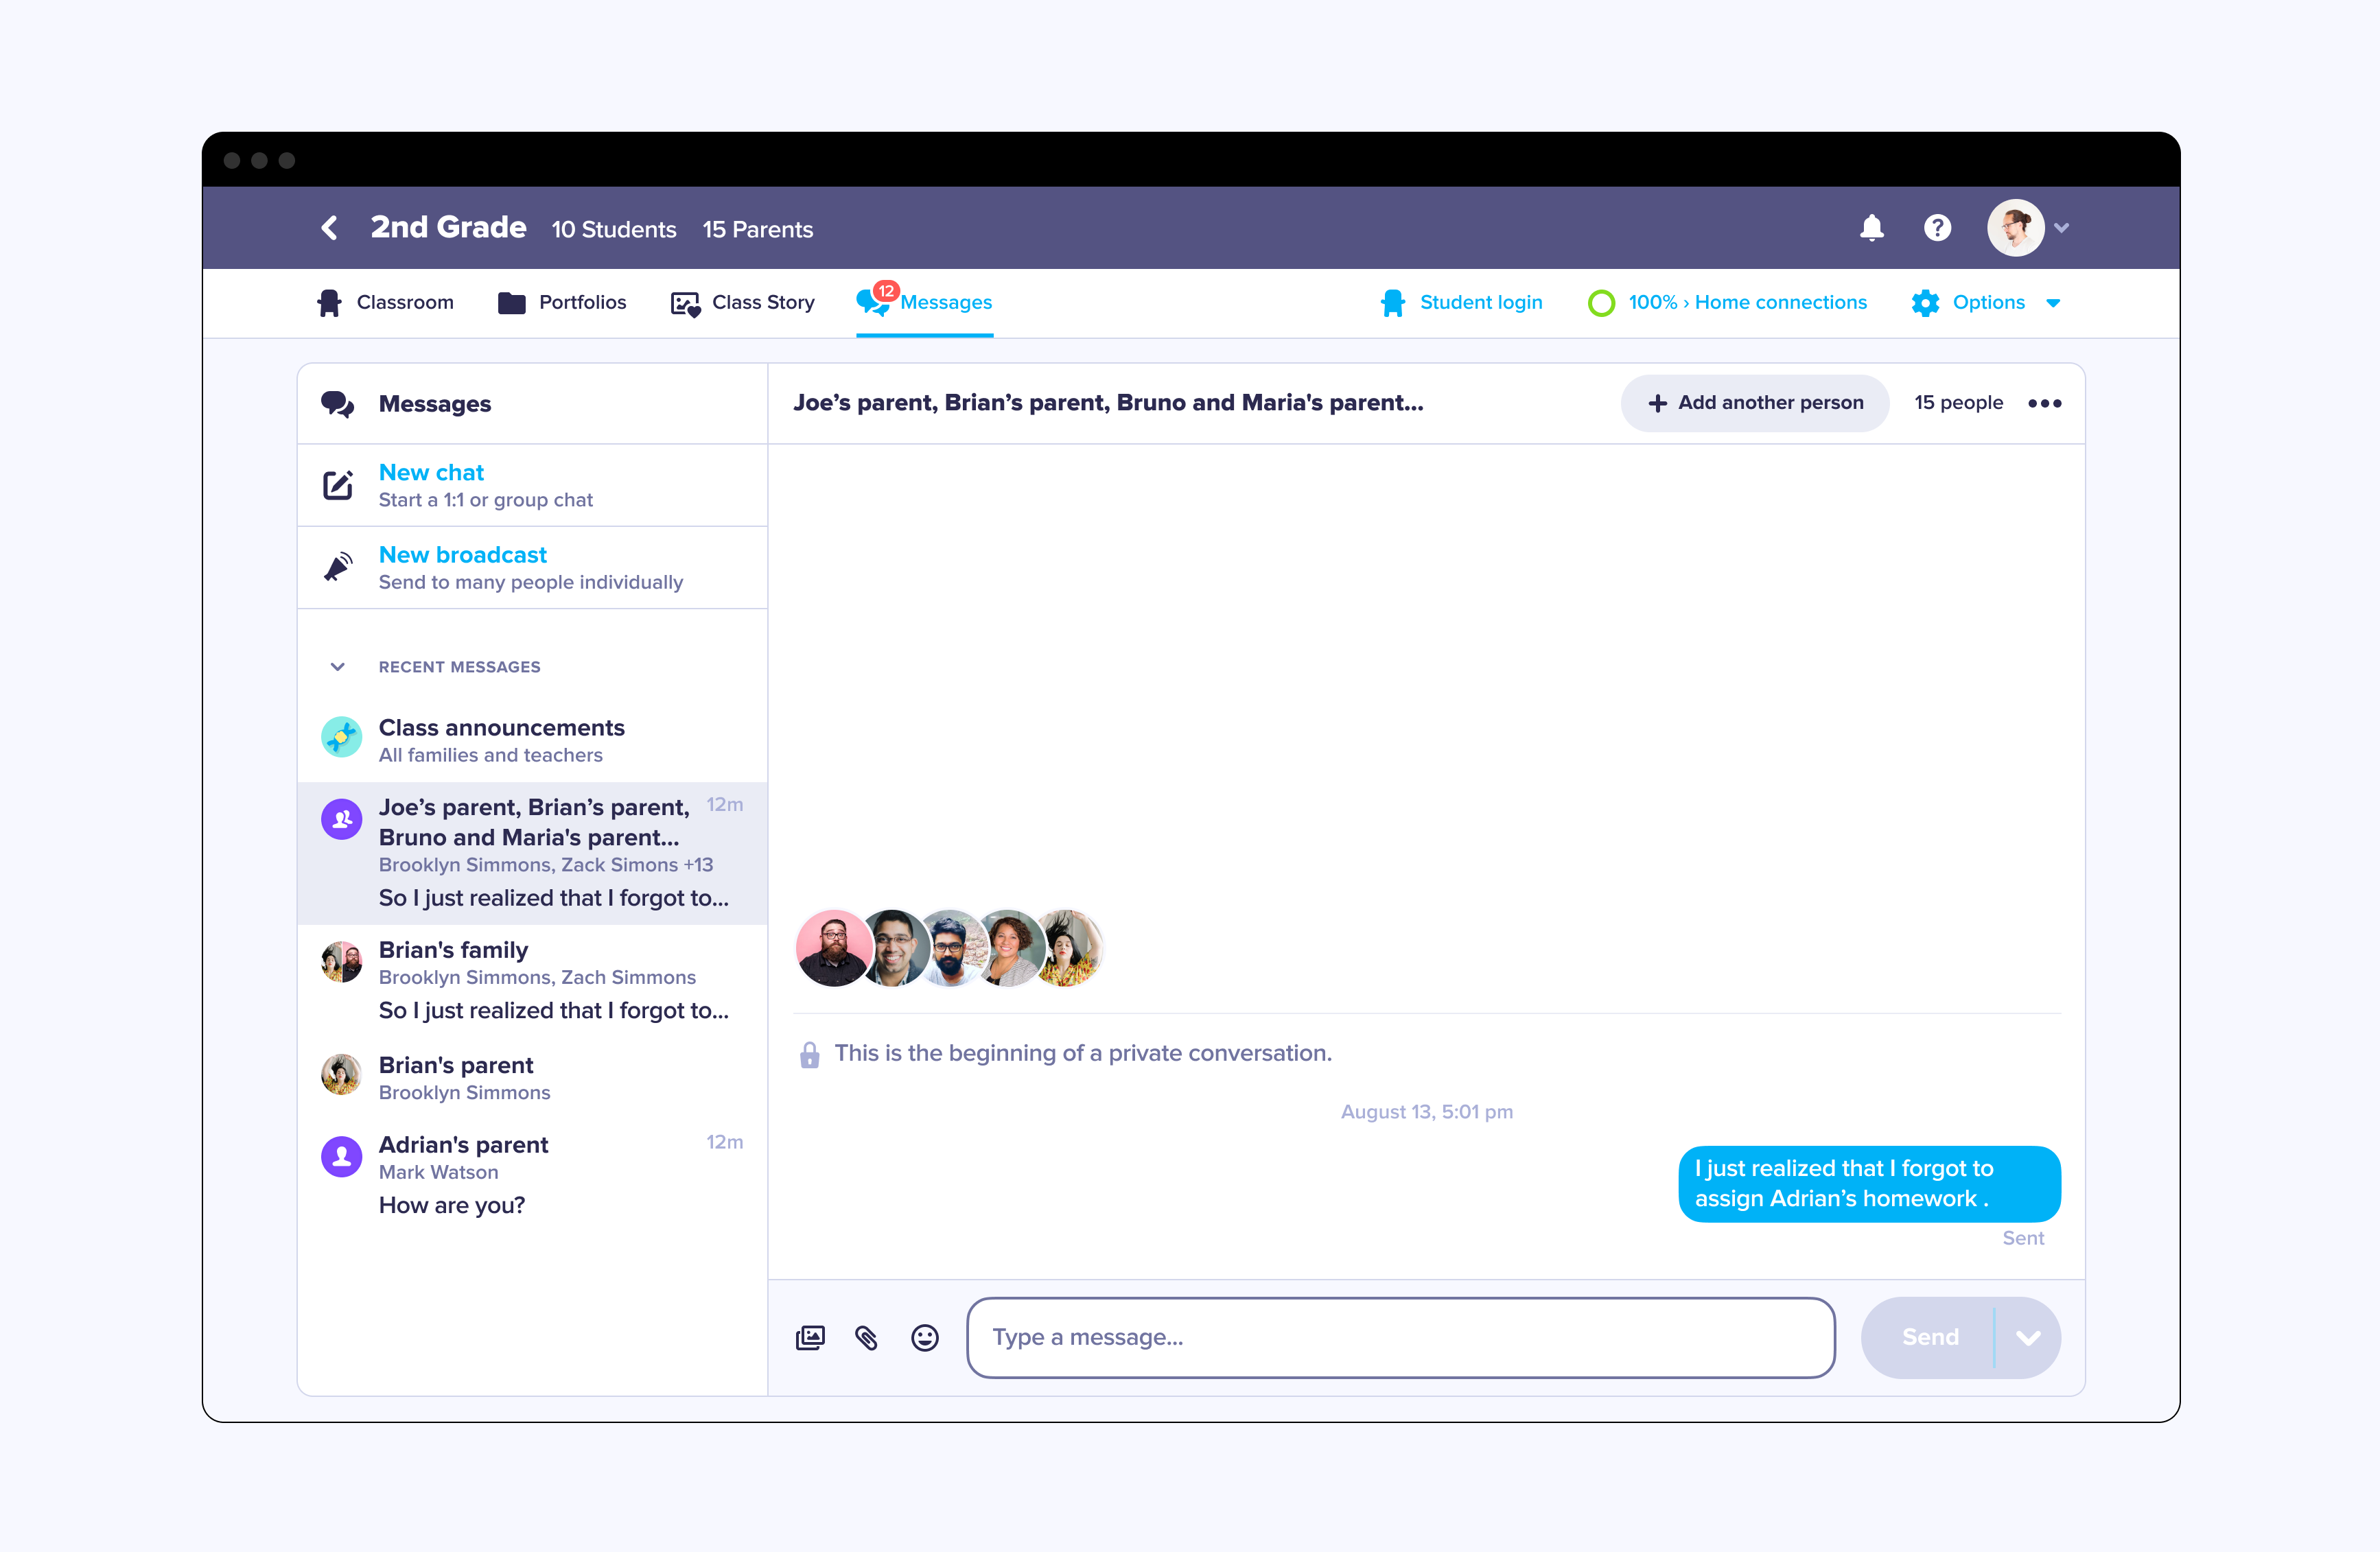Click the Messages panel header chat icon

click(x=337, y=404)
